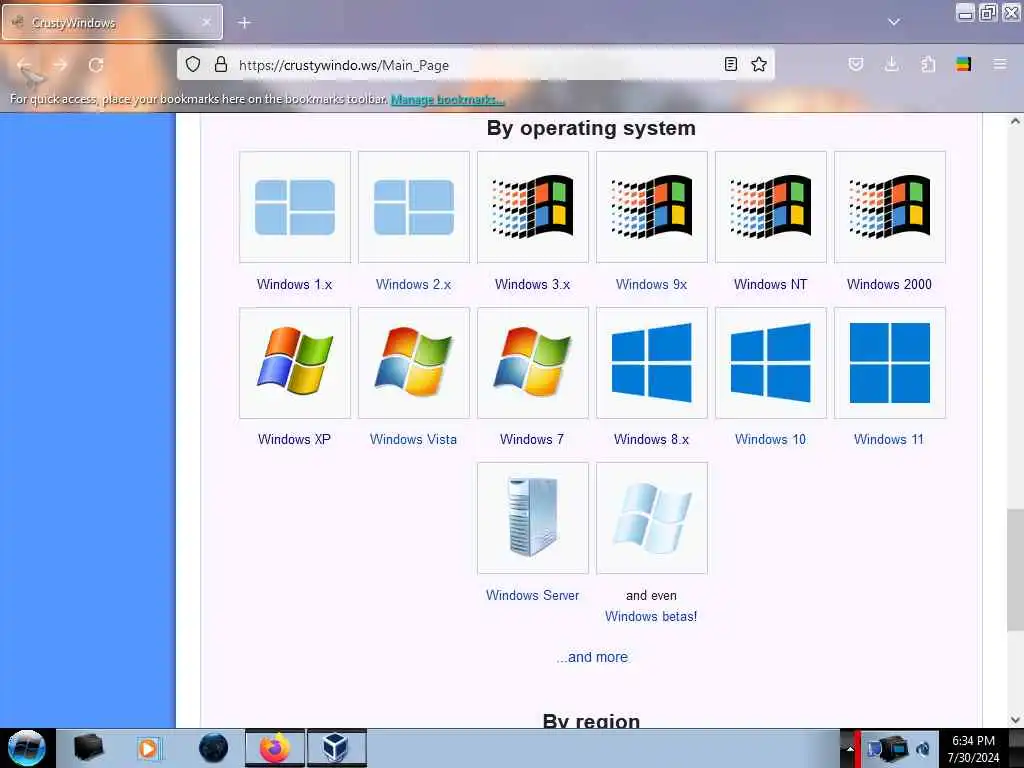The height and width of the screenshot is (768, 1024).
Task: Click the ...and more link
Action: (x=592, y=657)
